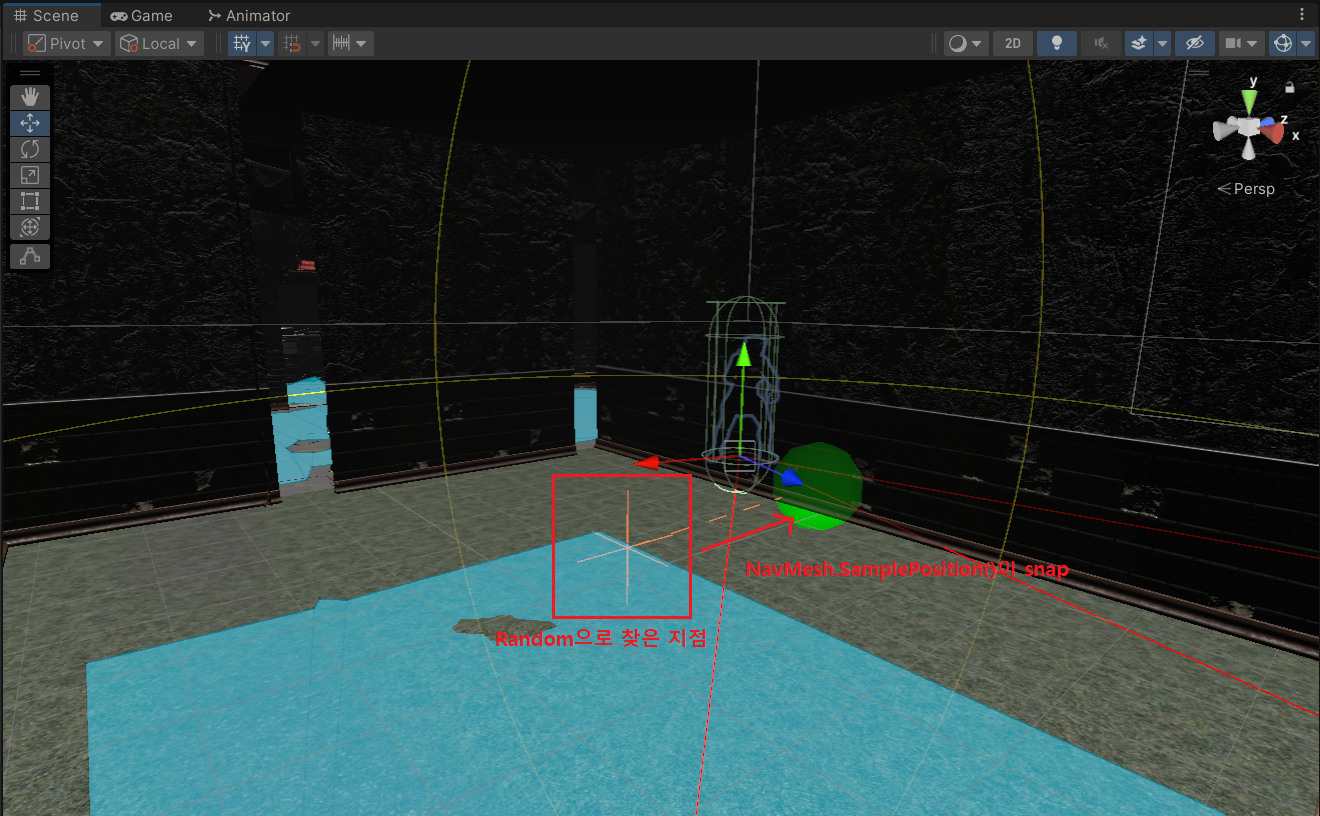Open the shading draw mode dropdown
The height and width of the screenshot is (816, 1320).
click(966, 43)
